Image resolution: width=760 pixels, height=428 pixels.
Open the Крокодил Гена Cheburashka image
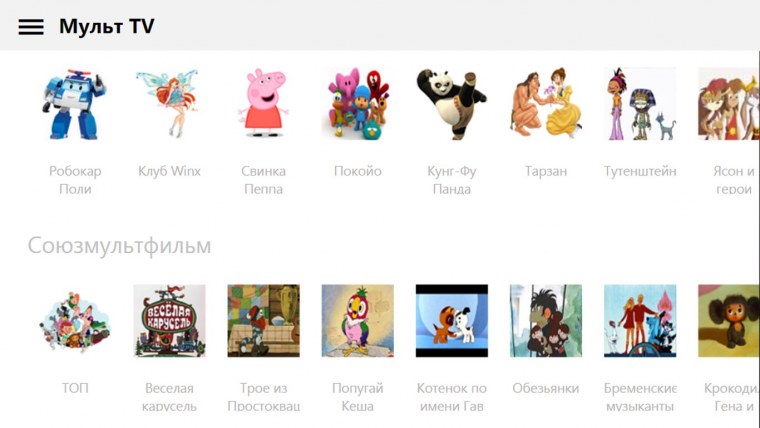728,321
